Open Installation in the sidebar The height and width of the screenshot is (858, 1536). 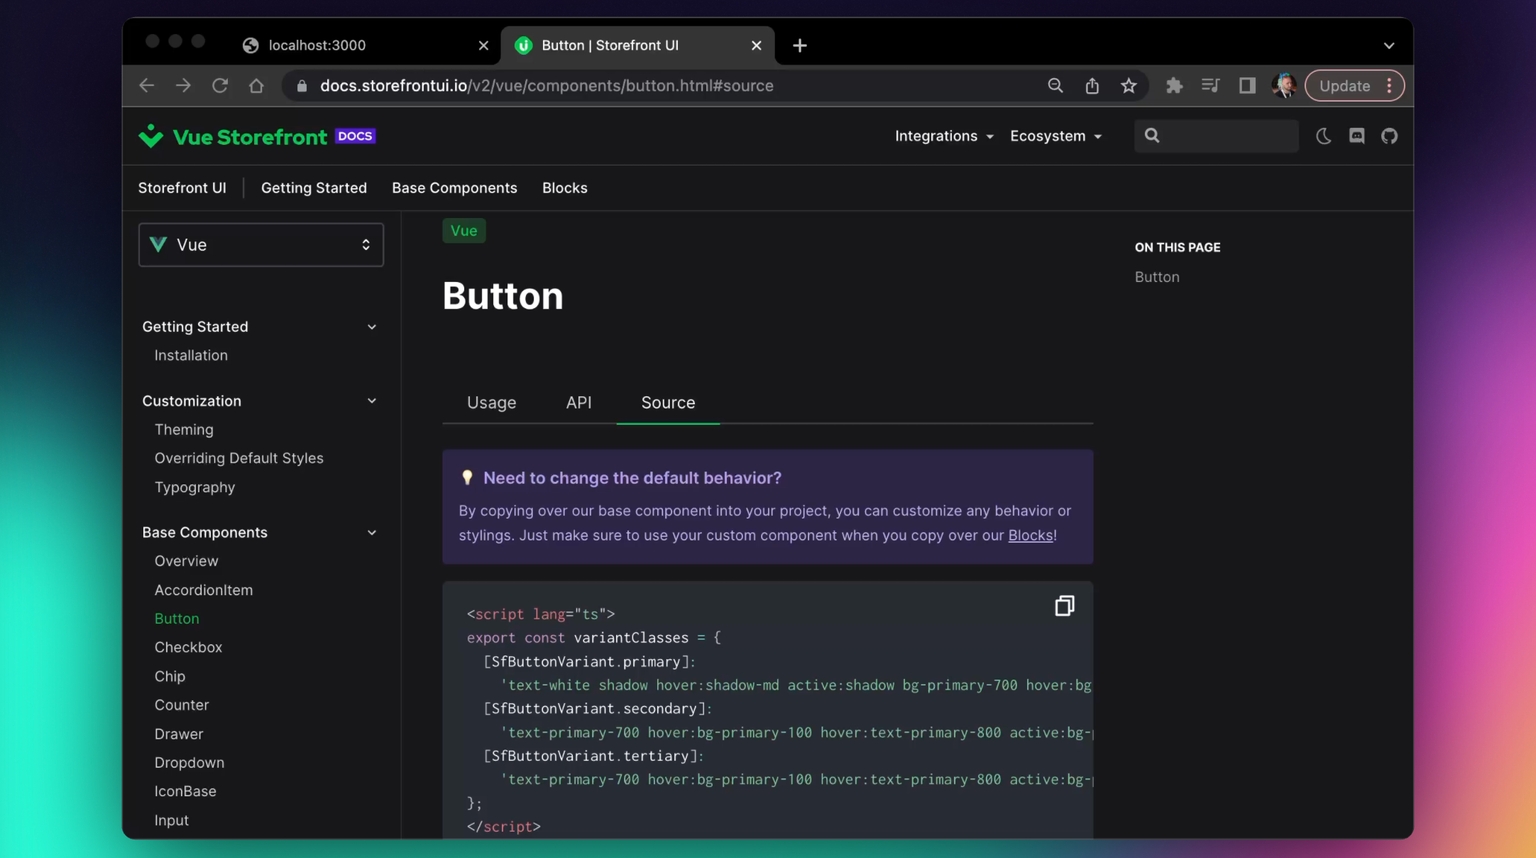pyautogui.click(x=191, y=356)
